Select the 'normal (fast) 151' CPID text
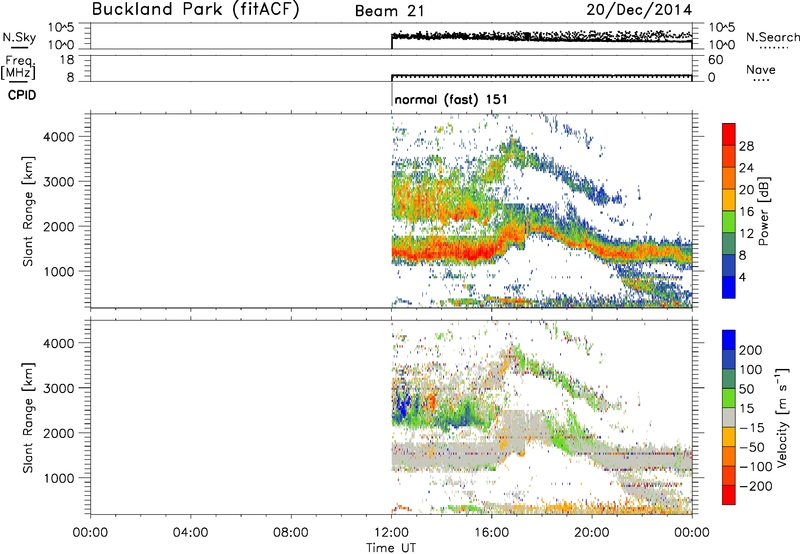Viewport: 800px width, 554px height. [x=451, y=99]
